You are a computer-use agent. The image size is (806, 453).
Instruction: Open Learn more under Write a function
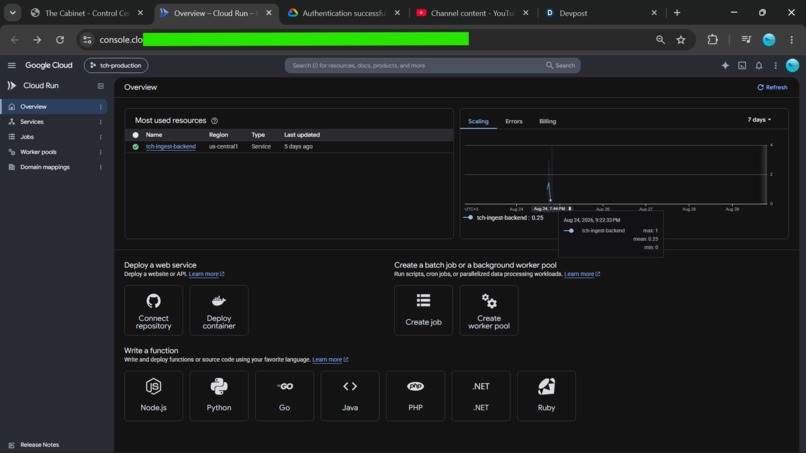tap(330, 359)
